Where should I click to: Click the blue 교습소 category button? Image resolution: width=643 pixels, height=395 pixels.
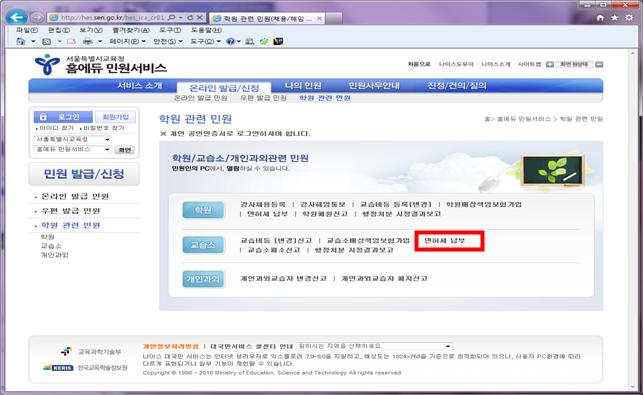tap(203, 245)
